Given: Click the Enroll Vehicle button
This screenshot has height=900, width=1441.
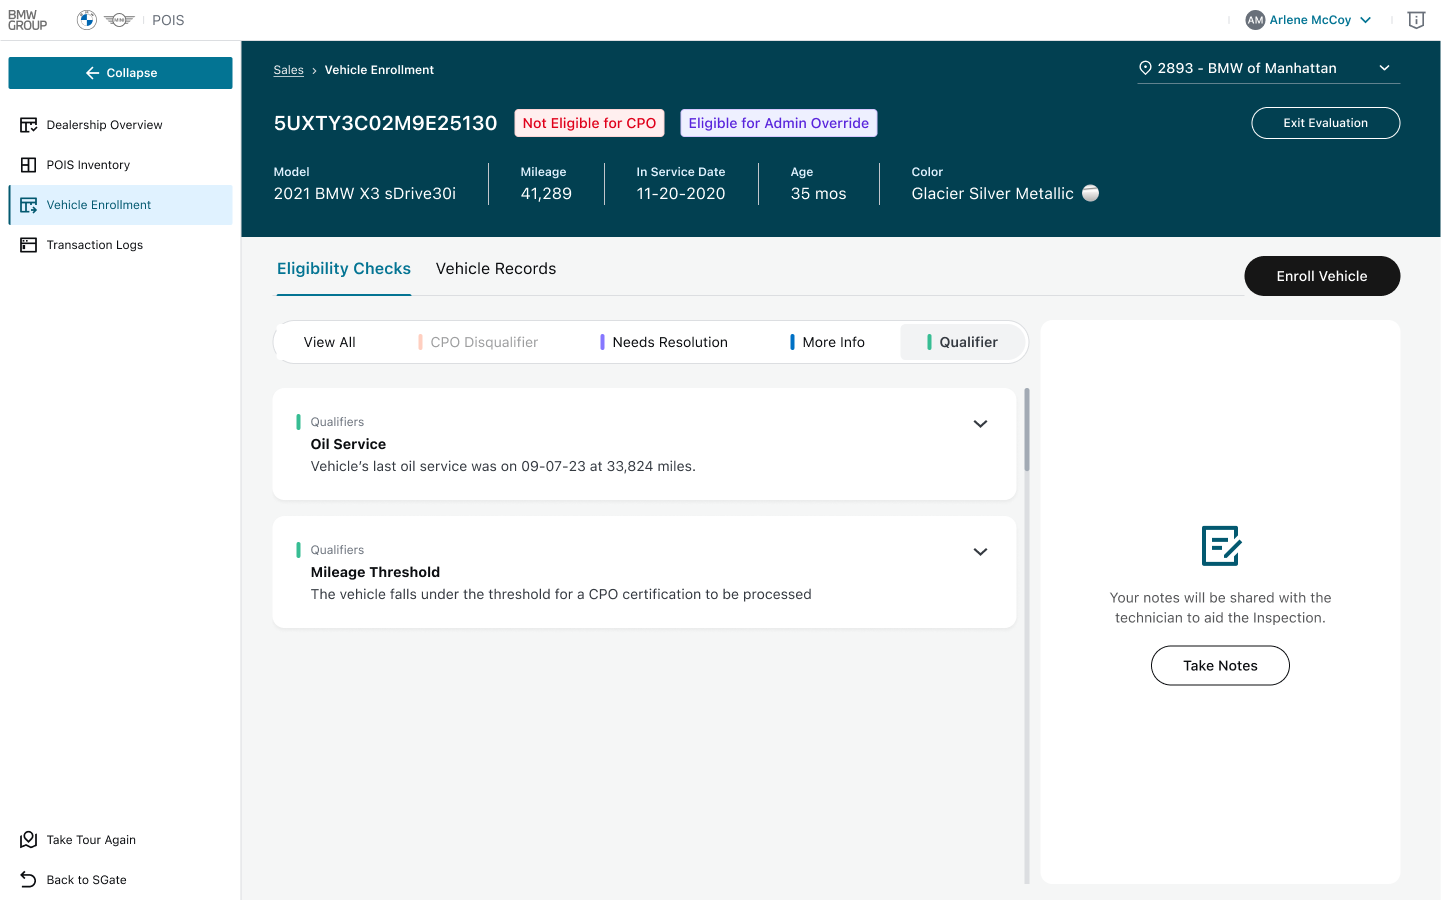Looking at the screenshot, I should tap(1322, 276).
